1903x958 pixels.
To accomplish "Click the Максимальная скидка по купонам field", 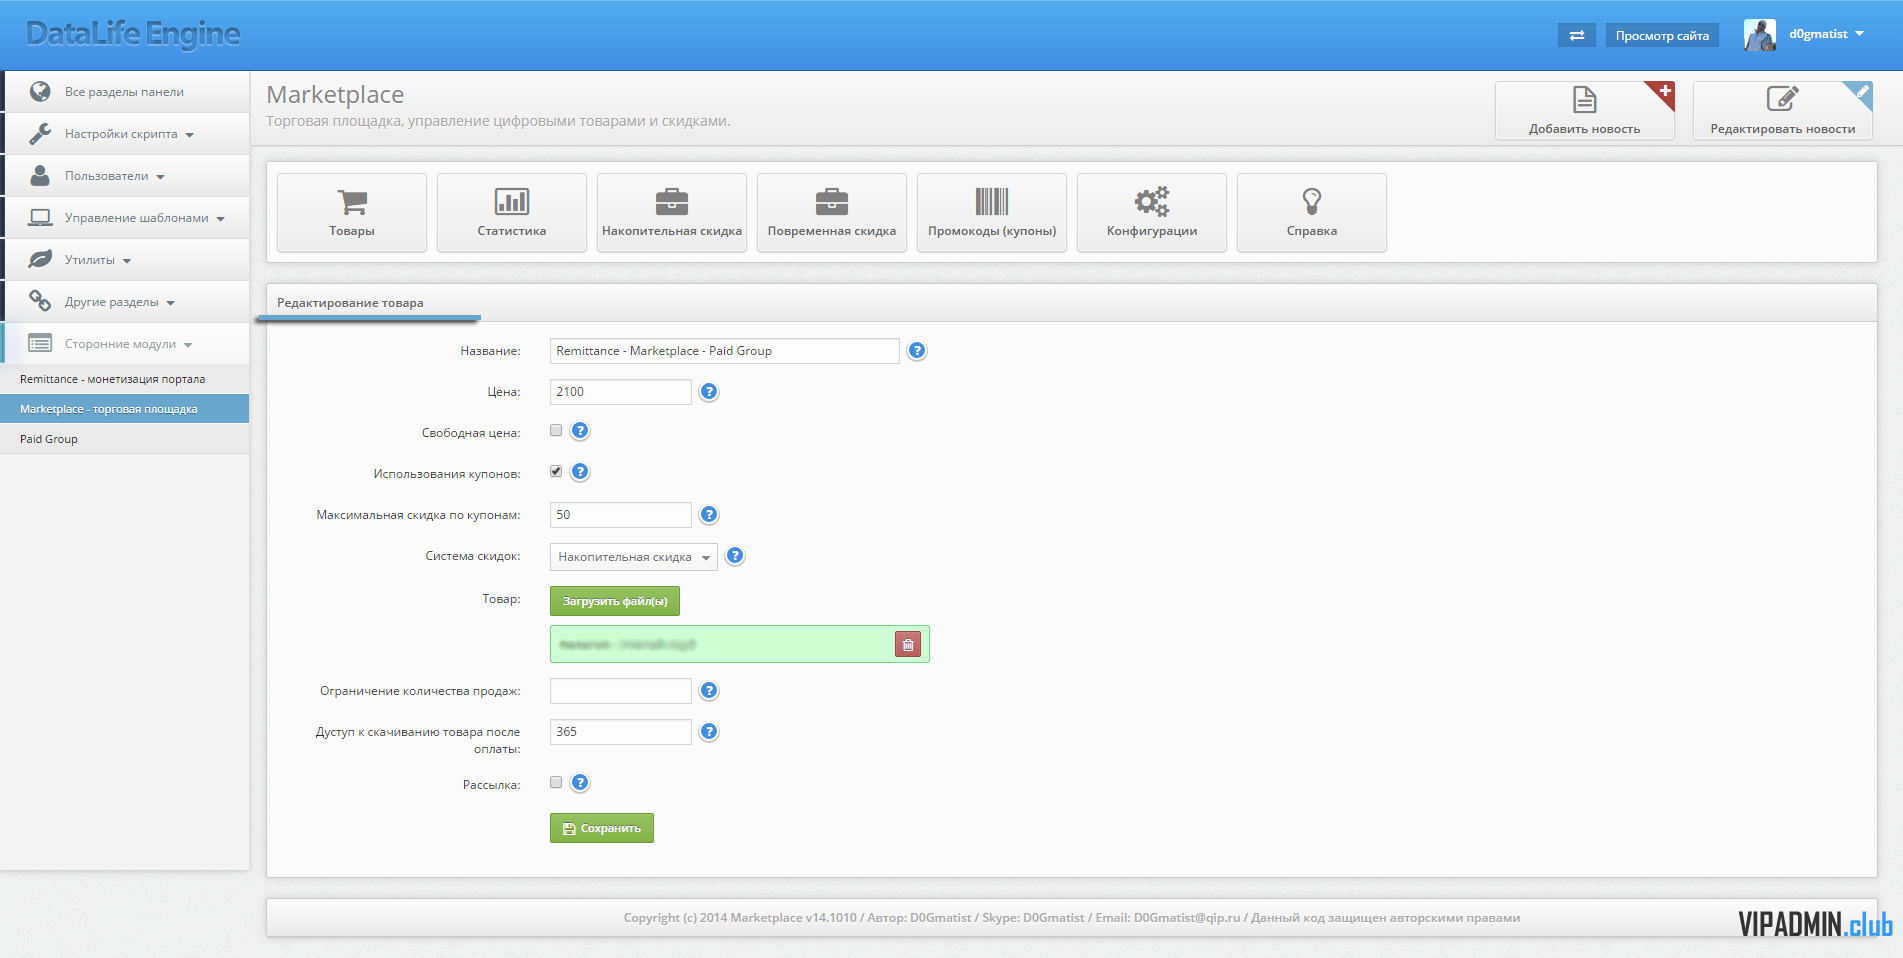I will (621, 515).
